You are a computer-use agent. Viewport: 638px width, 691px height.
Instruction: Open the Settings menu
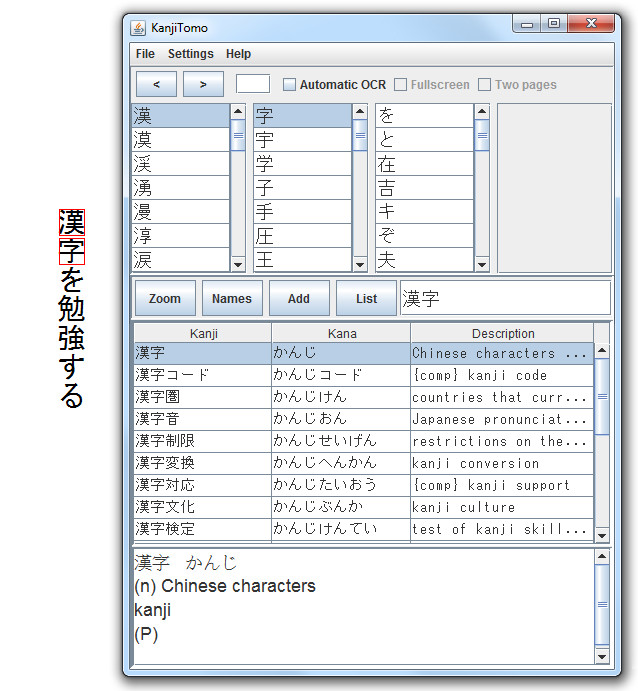[190, 54]
